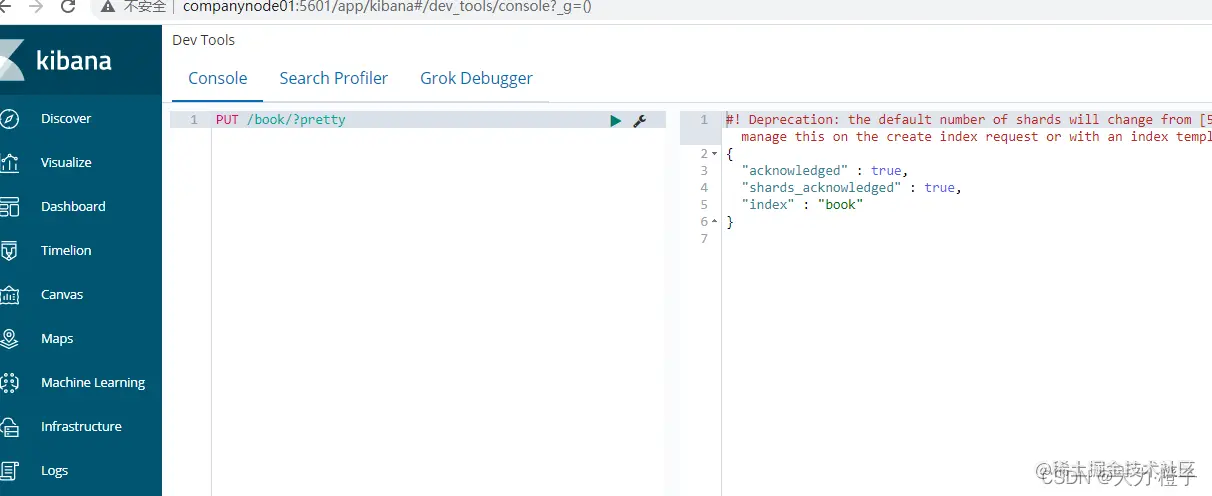Go to Maps page
This screenshot has height=496, width=1212.
coord(57,338)
